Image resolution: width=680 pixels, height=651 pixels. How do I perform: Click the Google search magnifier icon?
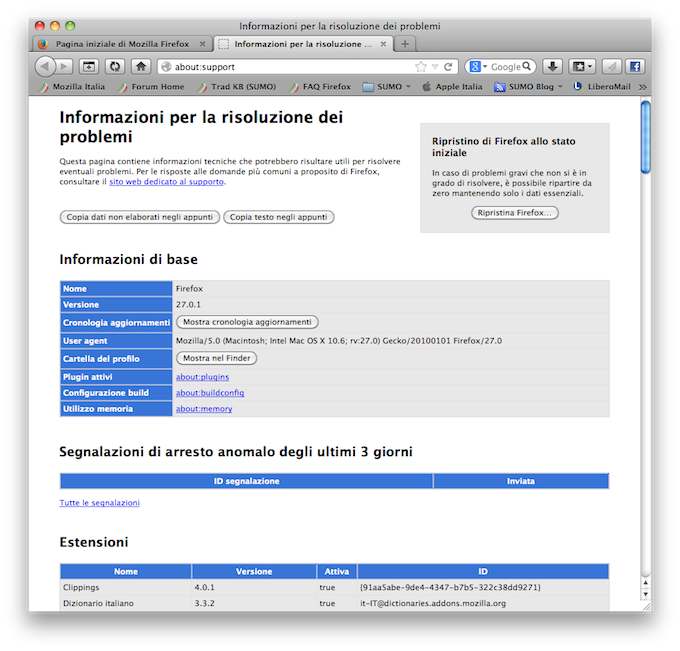[x=527, y=66]
